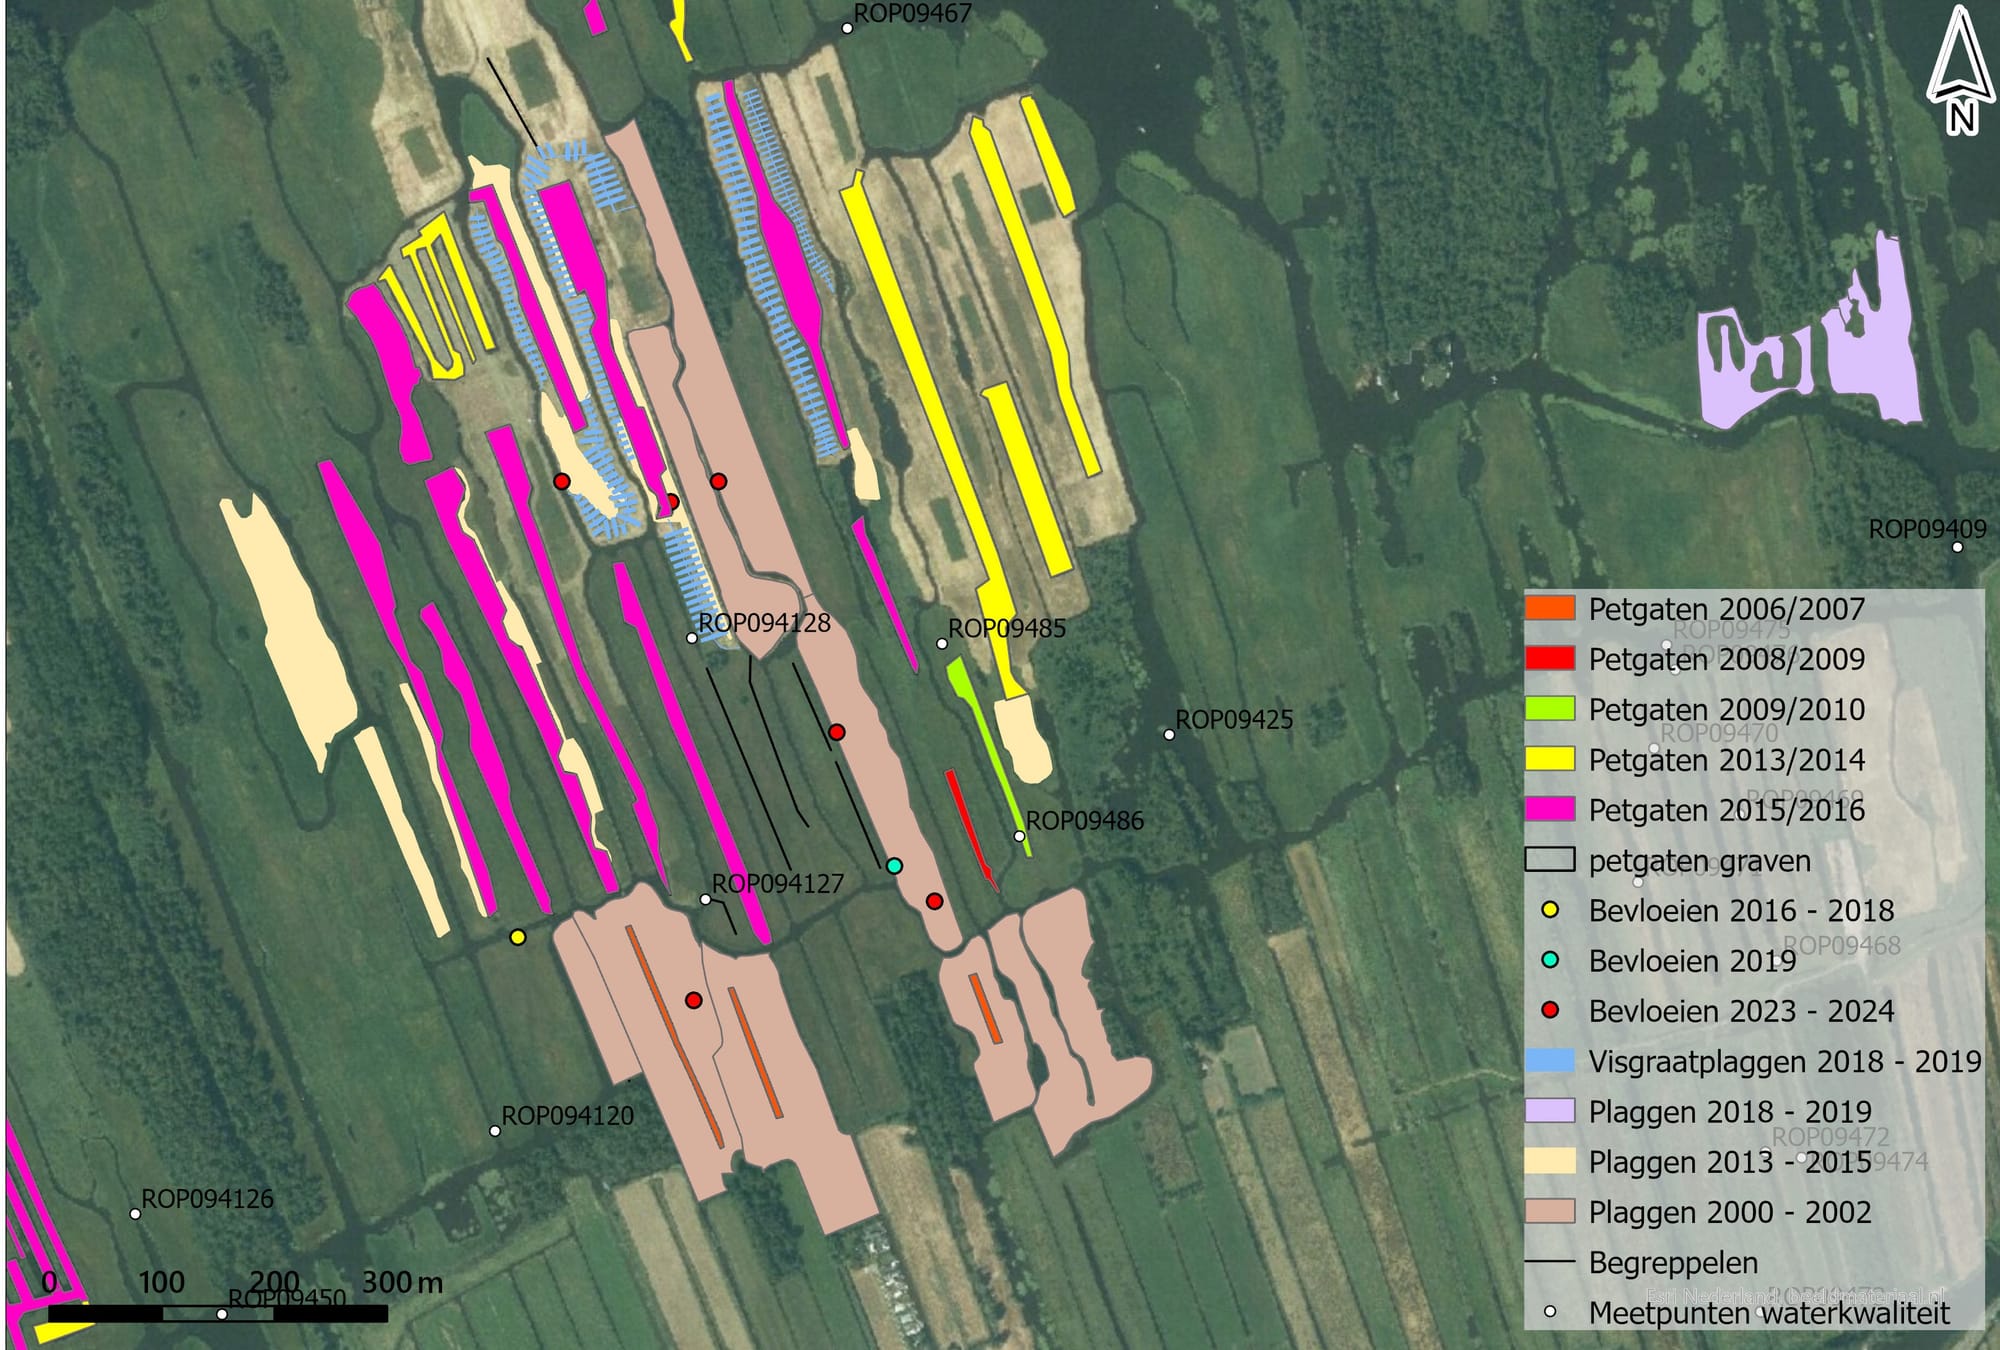Click the scale bar's 300 m label
The height and width of the screenshot is (1350, 2000).
[402, 1282]
